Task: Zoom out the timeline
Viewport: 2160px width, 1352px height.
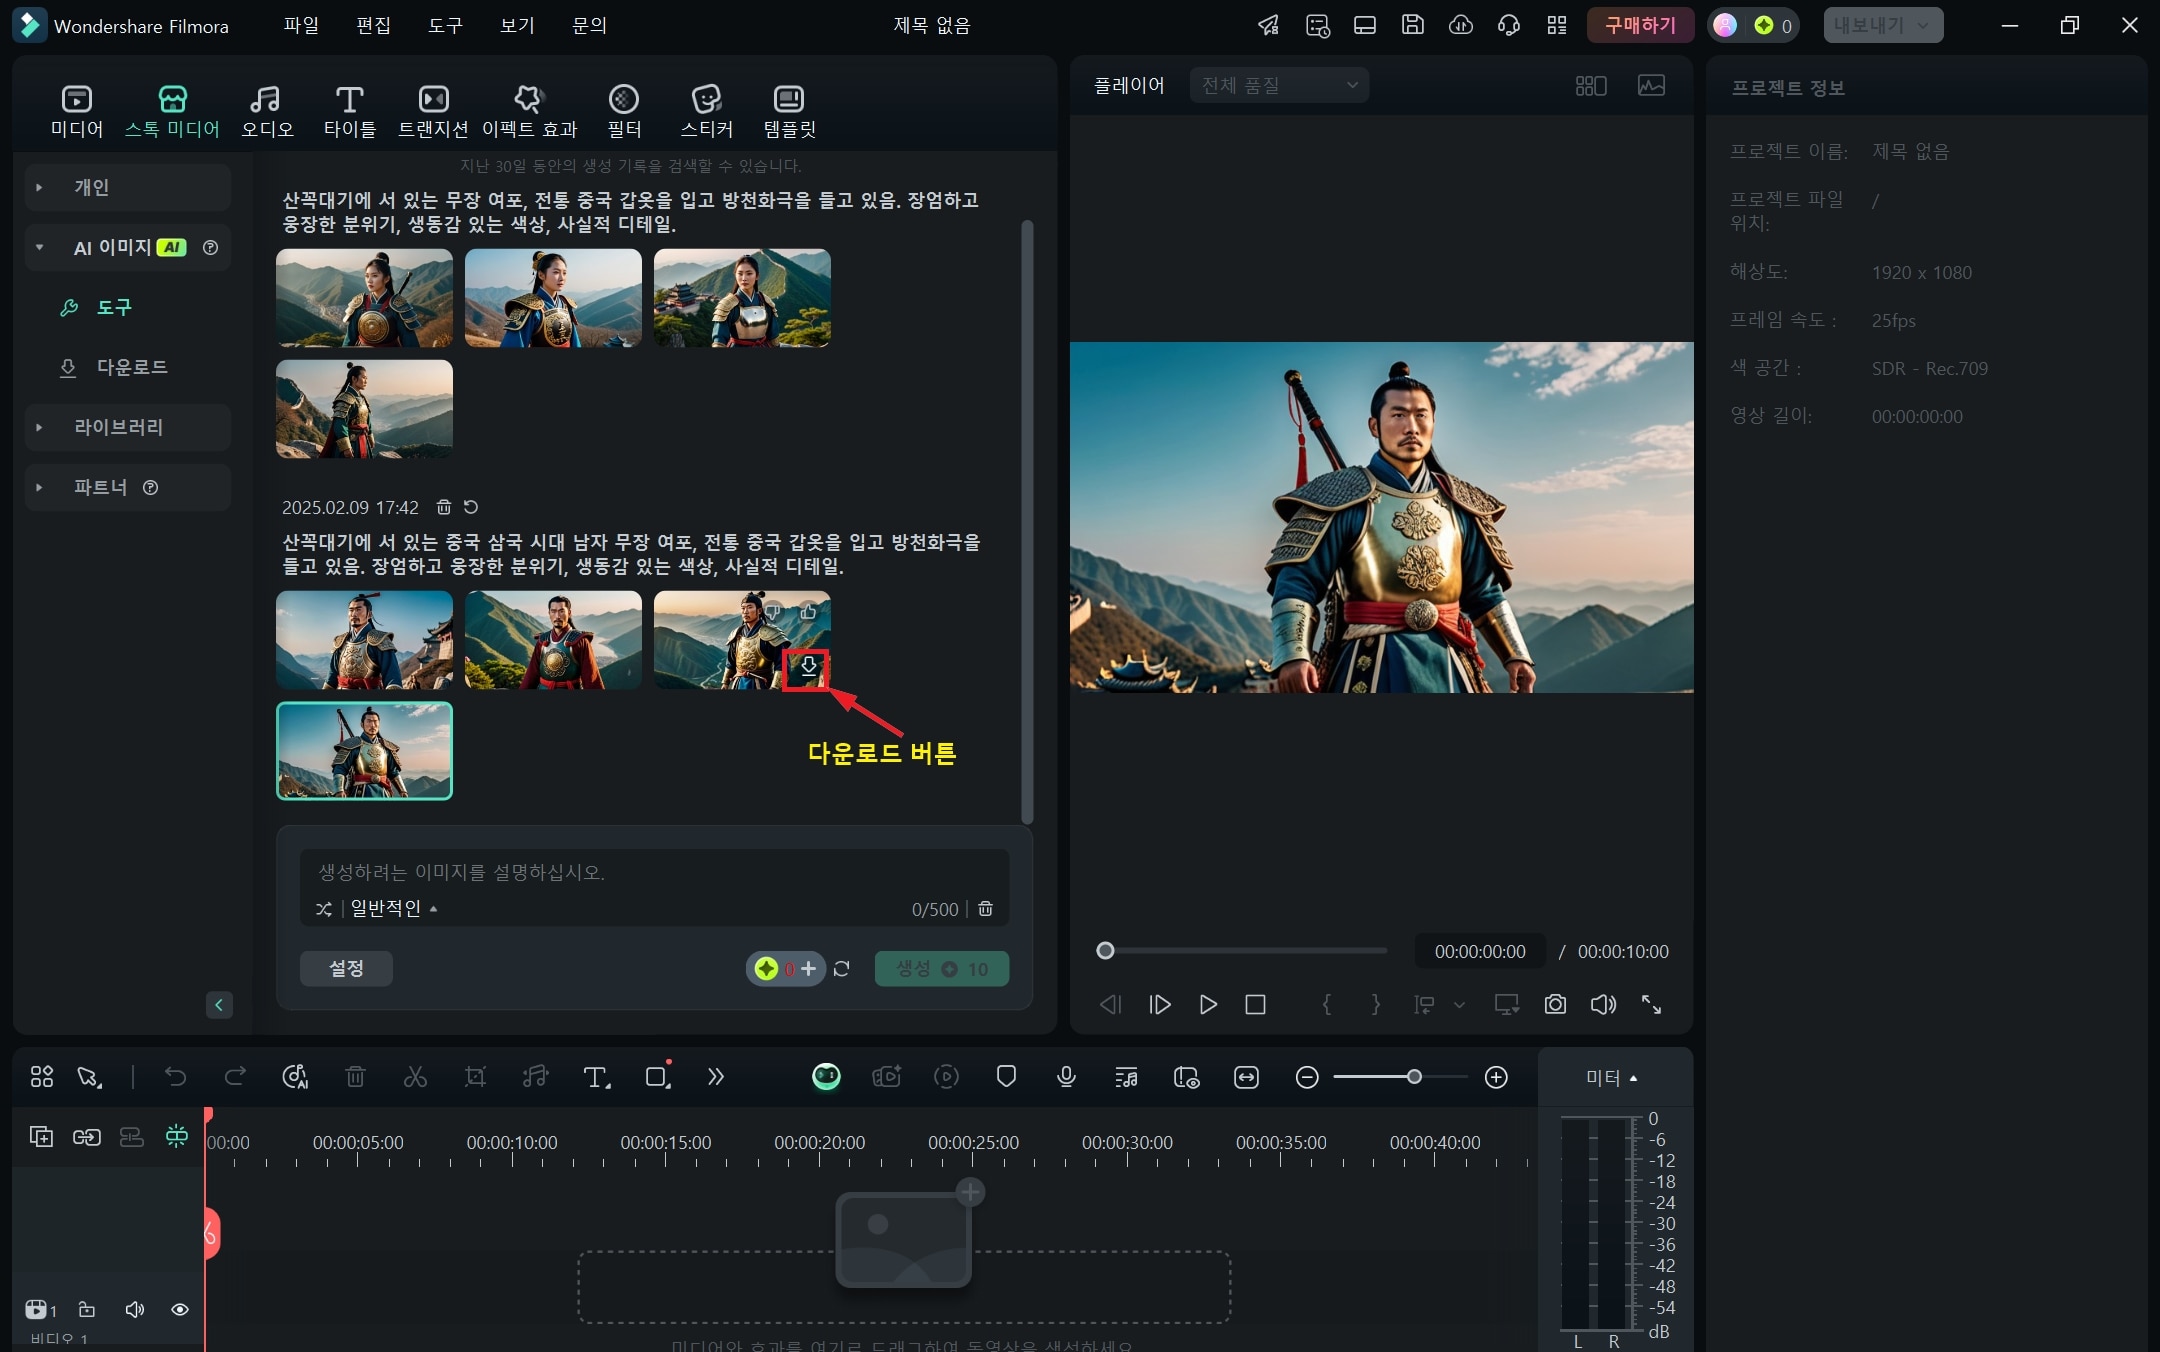Action: pyautogui.click(x=1306, y=1077)
